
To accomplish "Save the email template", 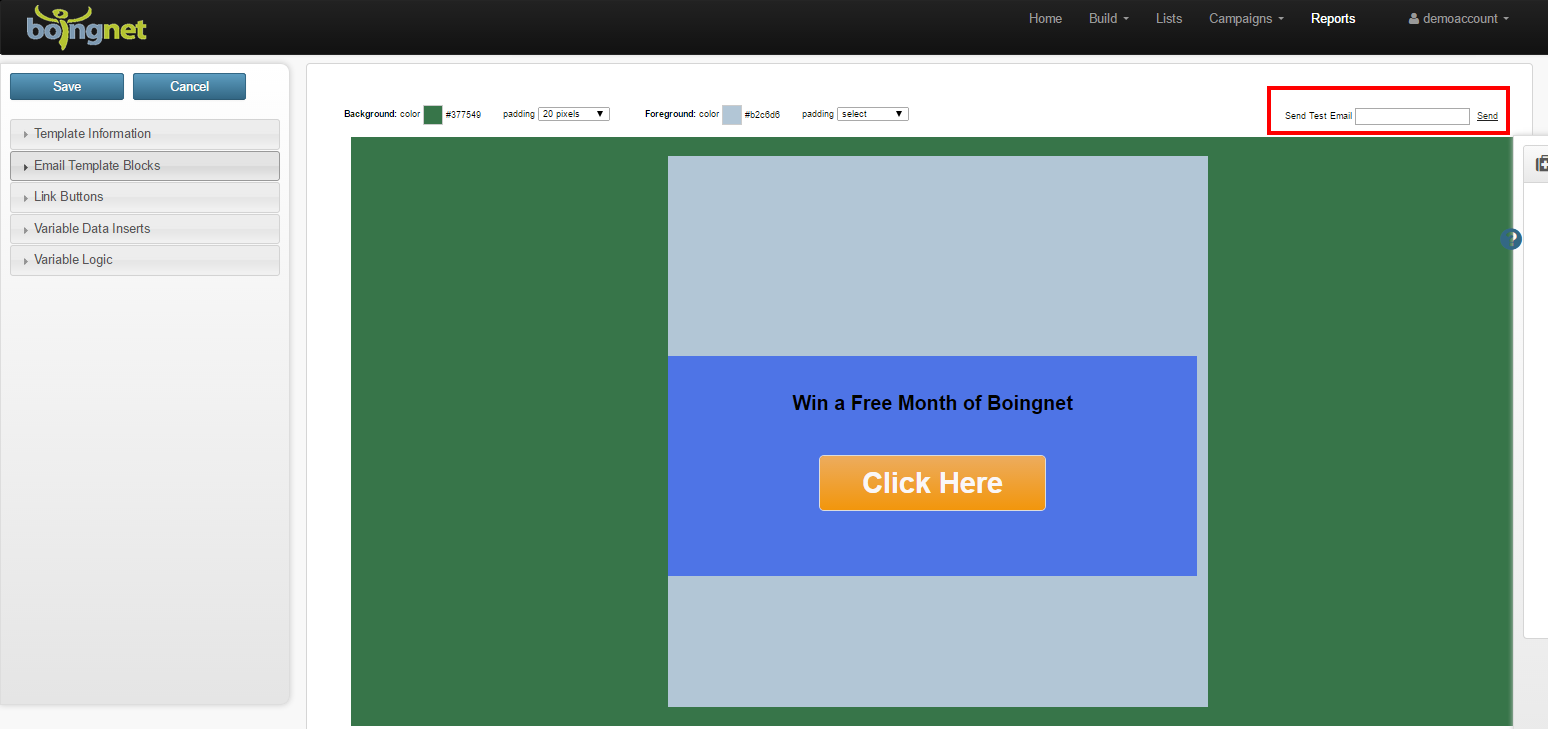I will (67, 87).
